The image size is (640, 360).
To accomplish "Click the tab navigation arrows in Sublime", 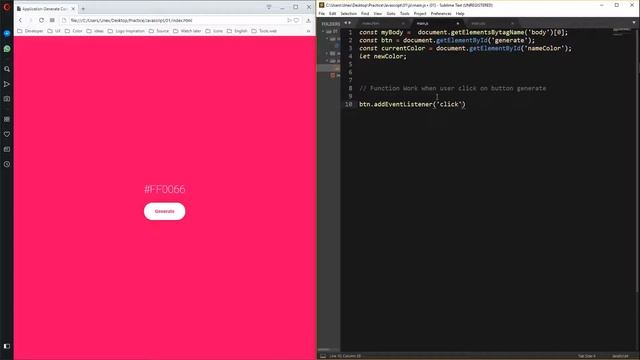I will coord(348,23).
